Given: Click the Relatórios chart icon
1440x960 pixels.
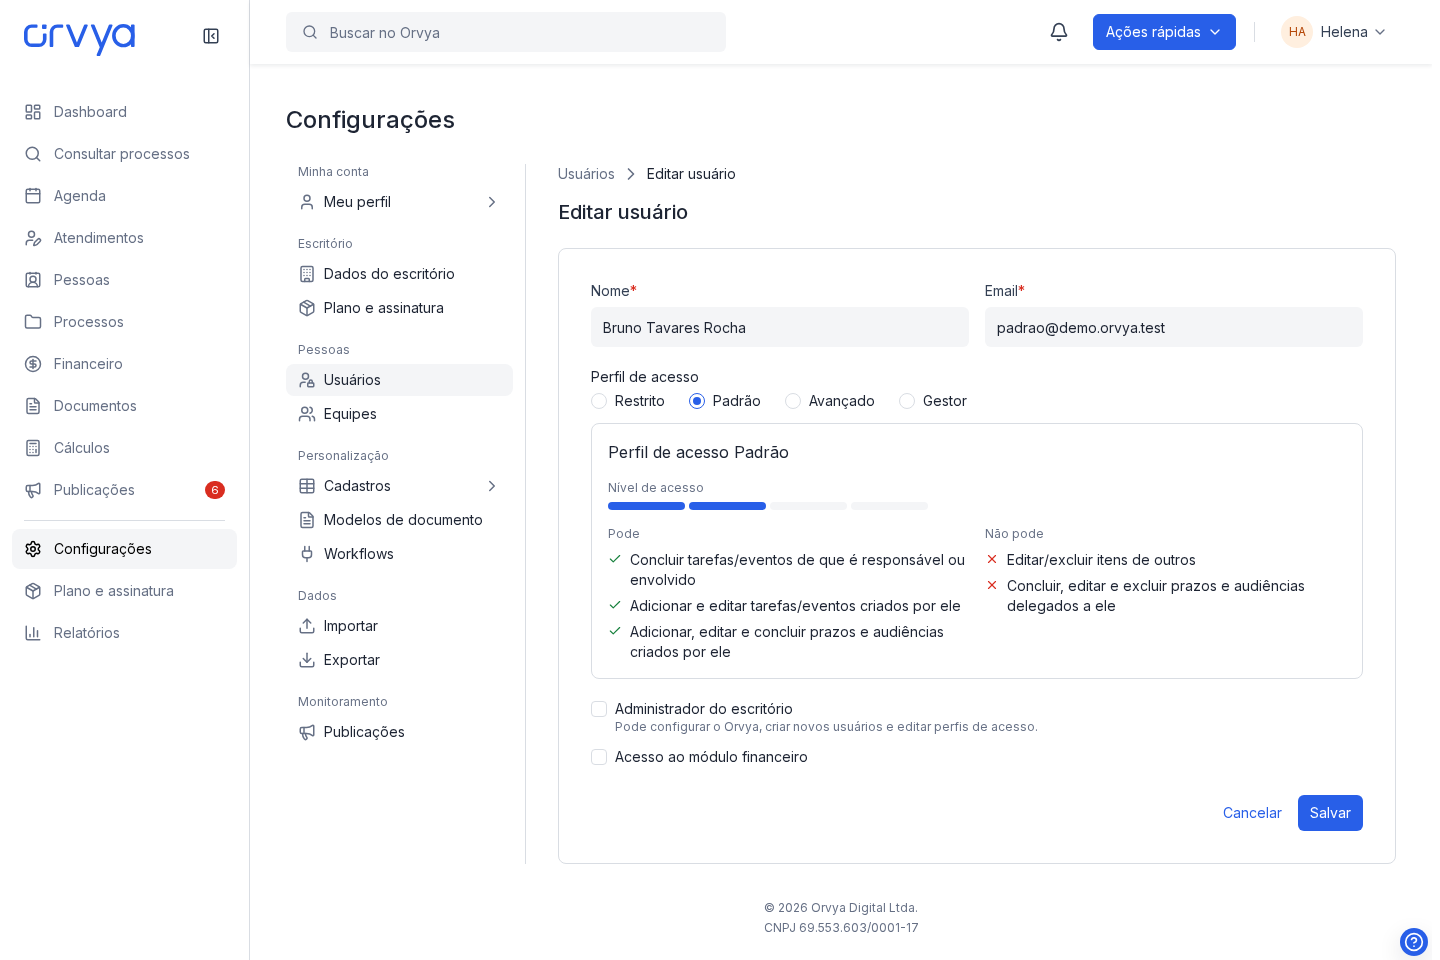Looking at the screenshot, I should 33,633.
